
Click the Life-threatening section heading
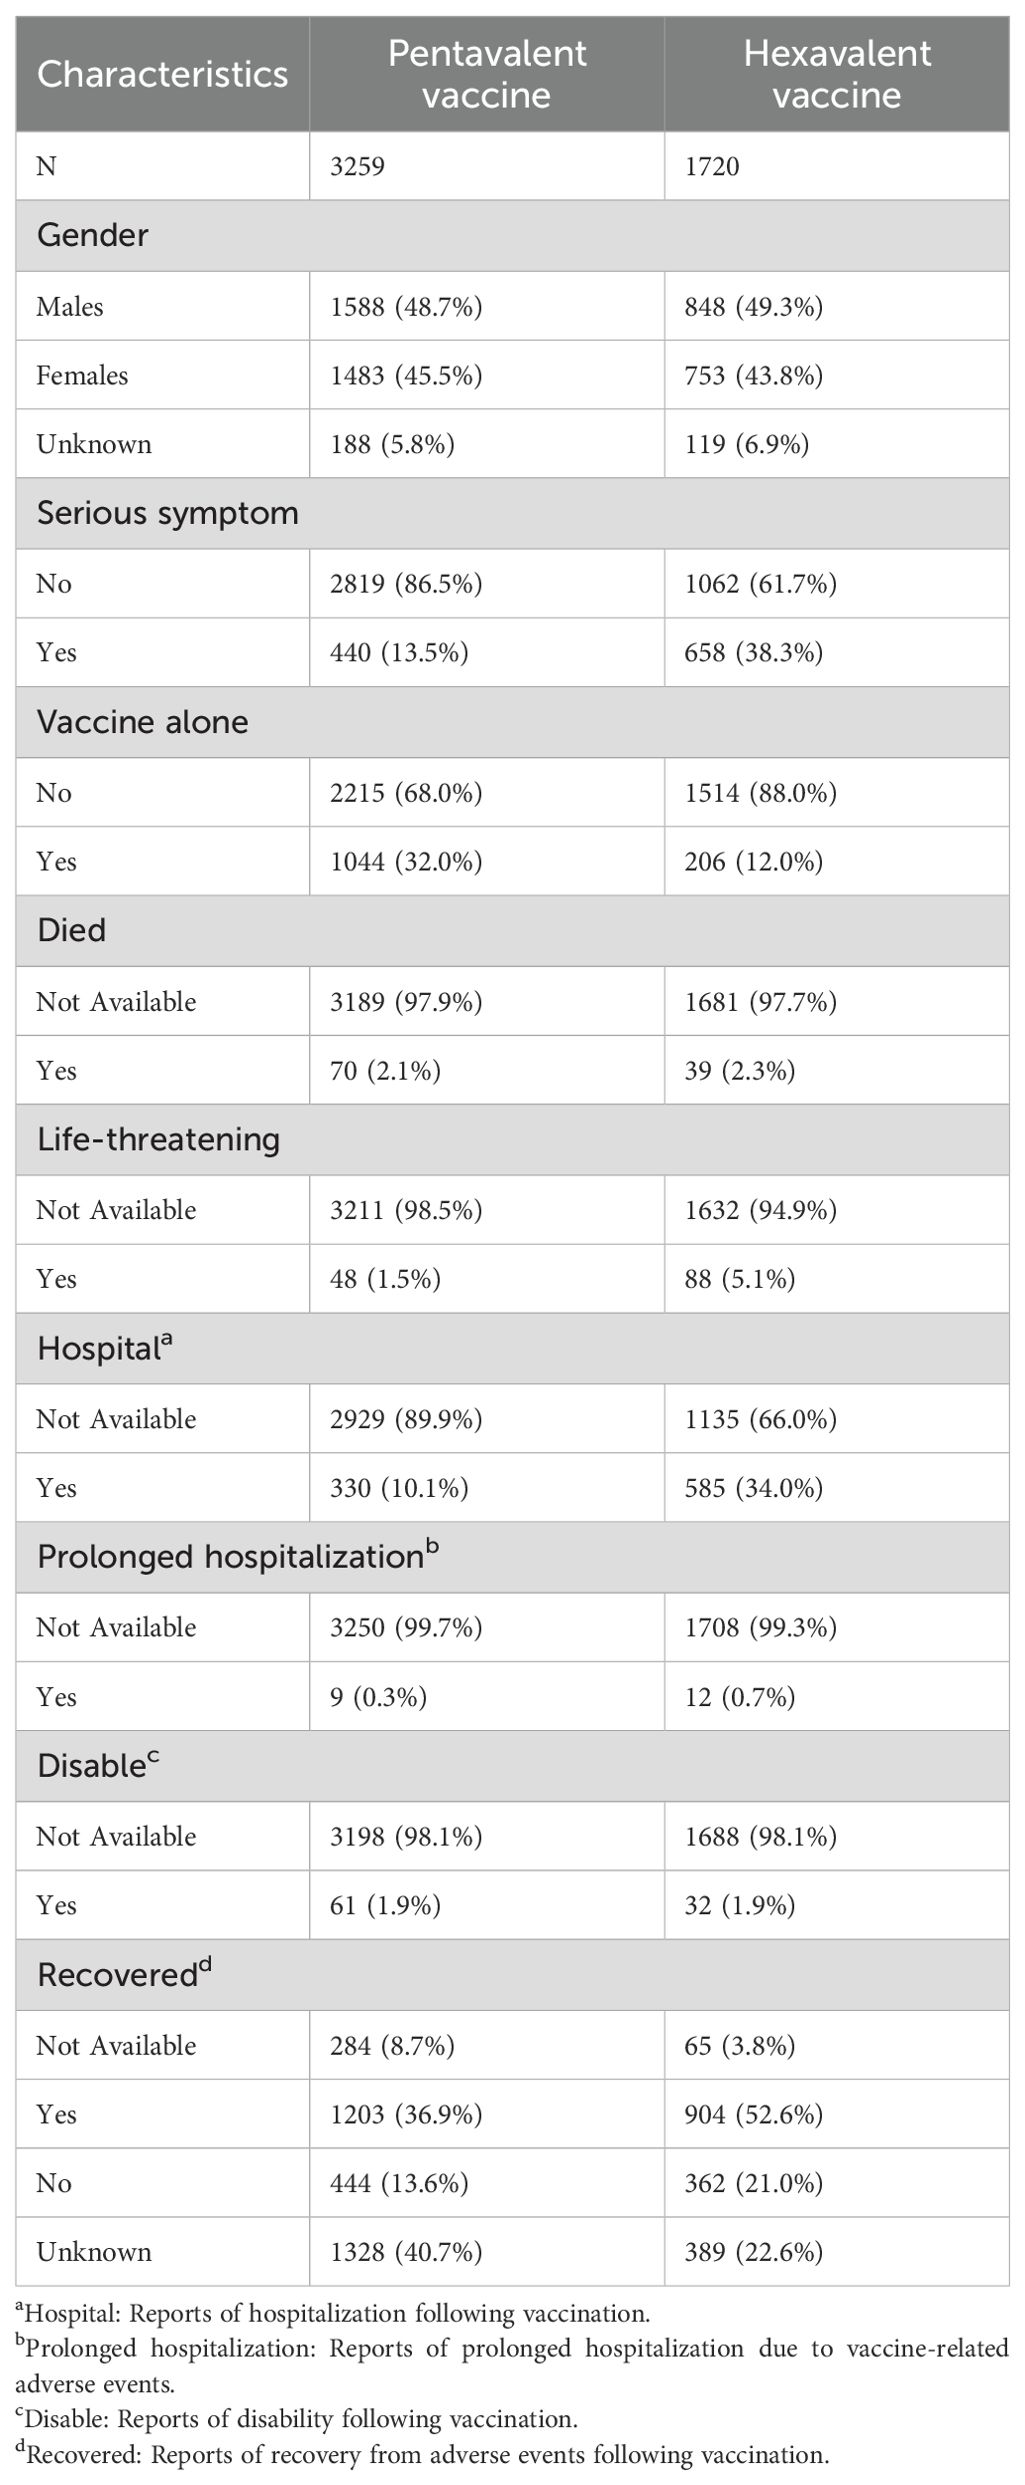(158, 1140)
